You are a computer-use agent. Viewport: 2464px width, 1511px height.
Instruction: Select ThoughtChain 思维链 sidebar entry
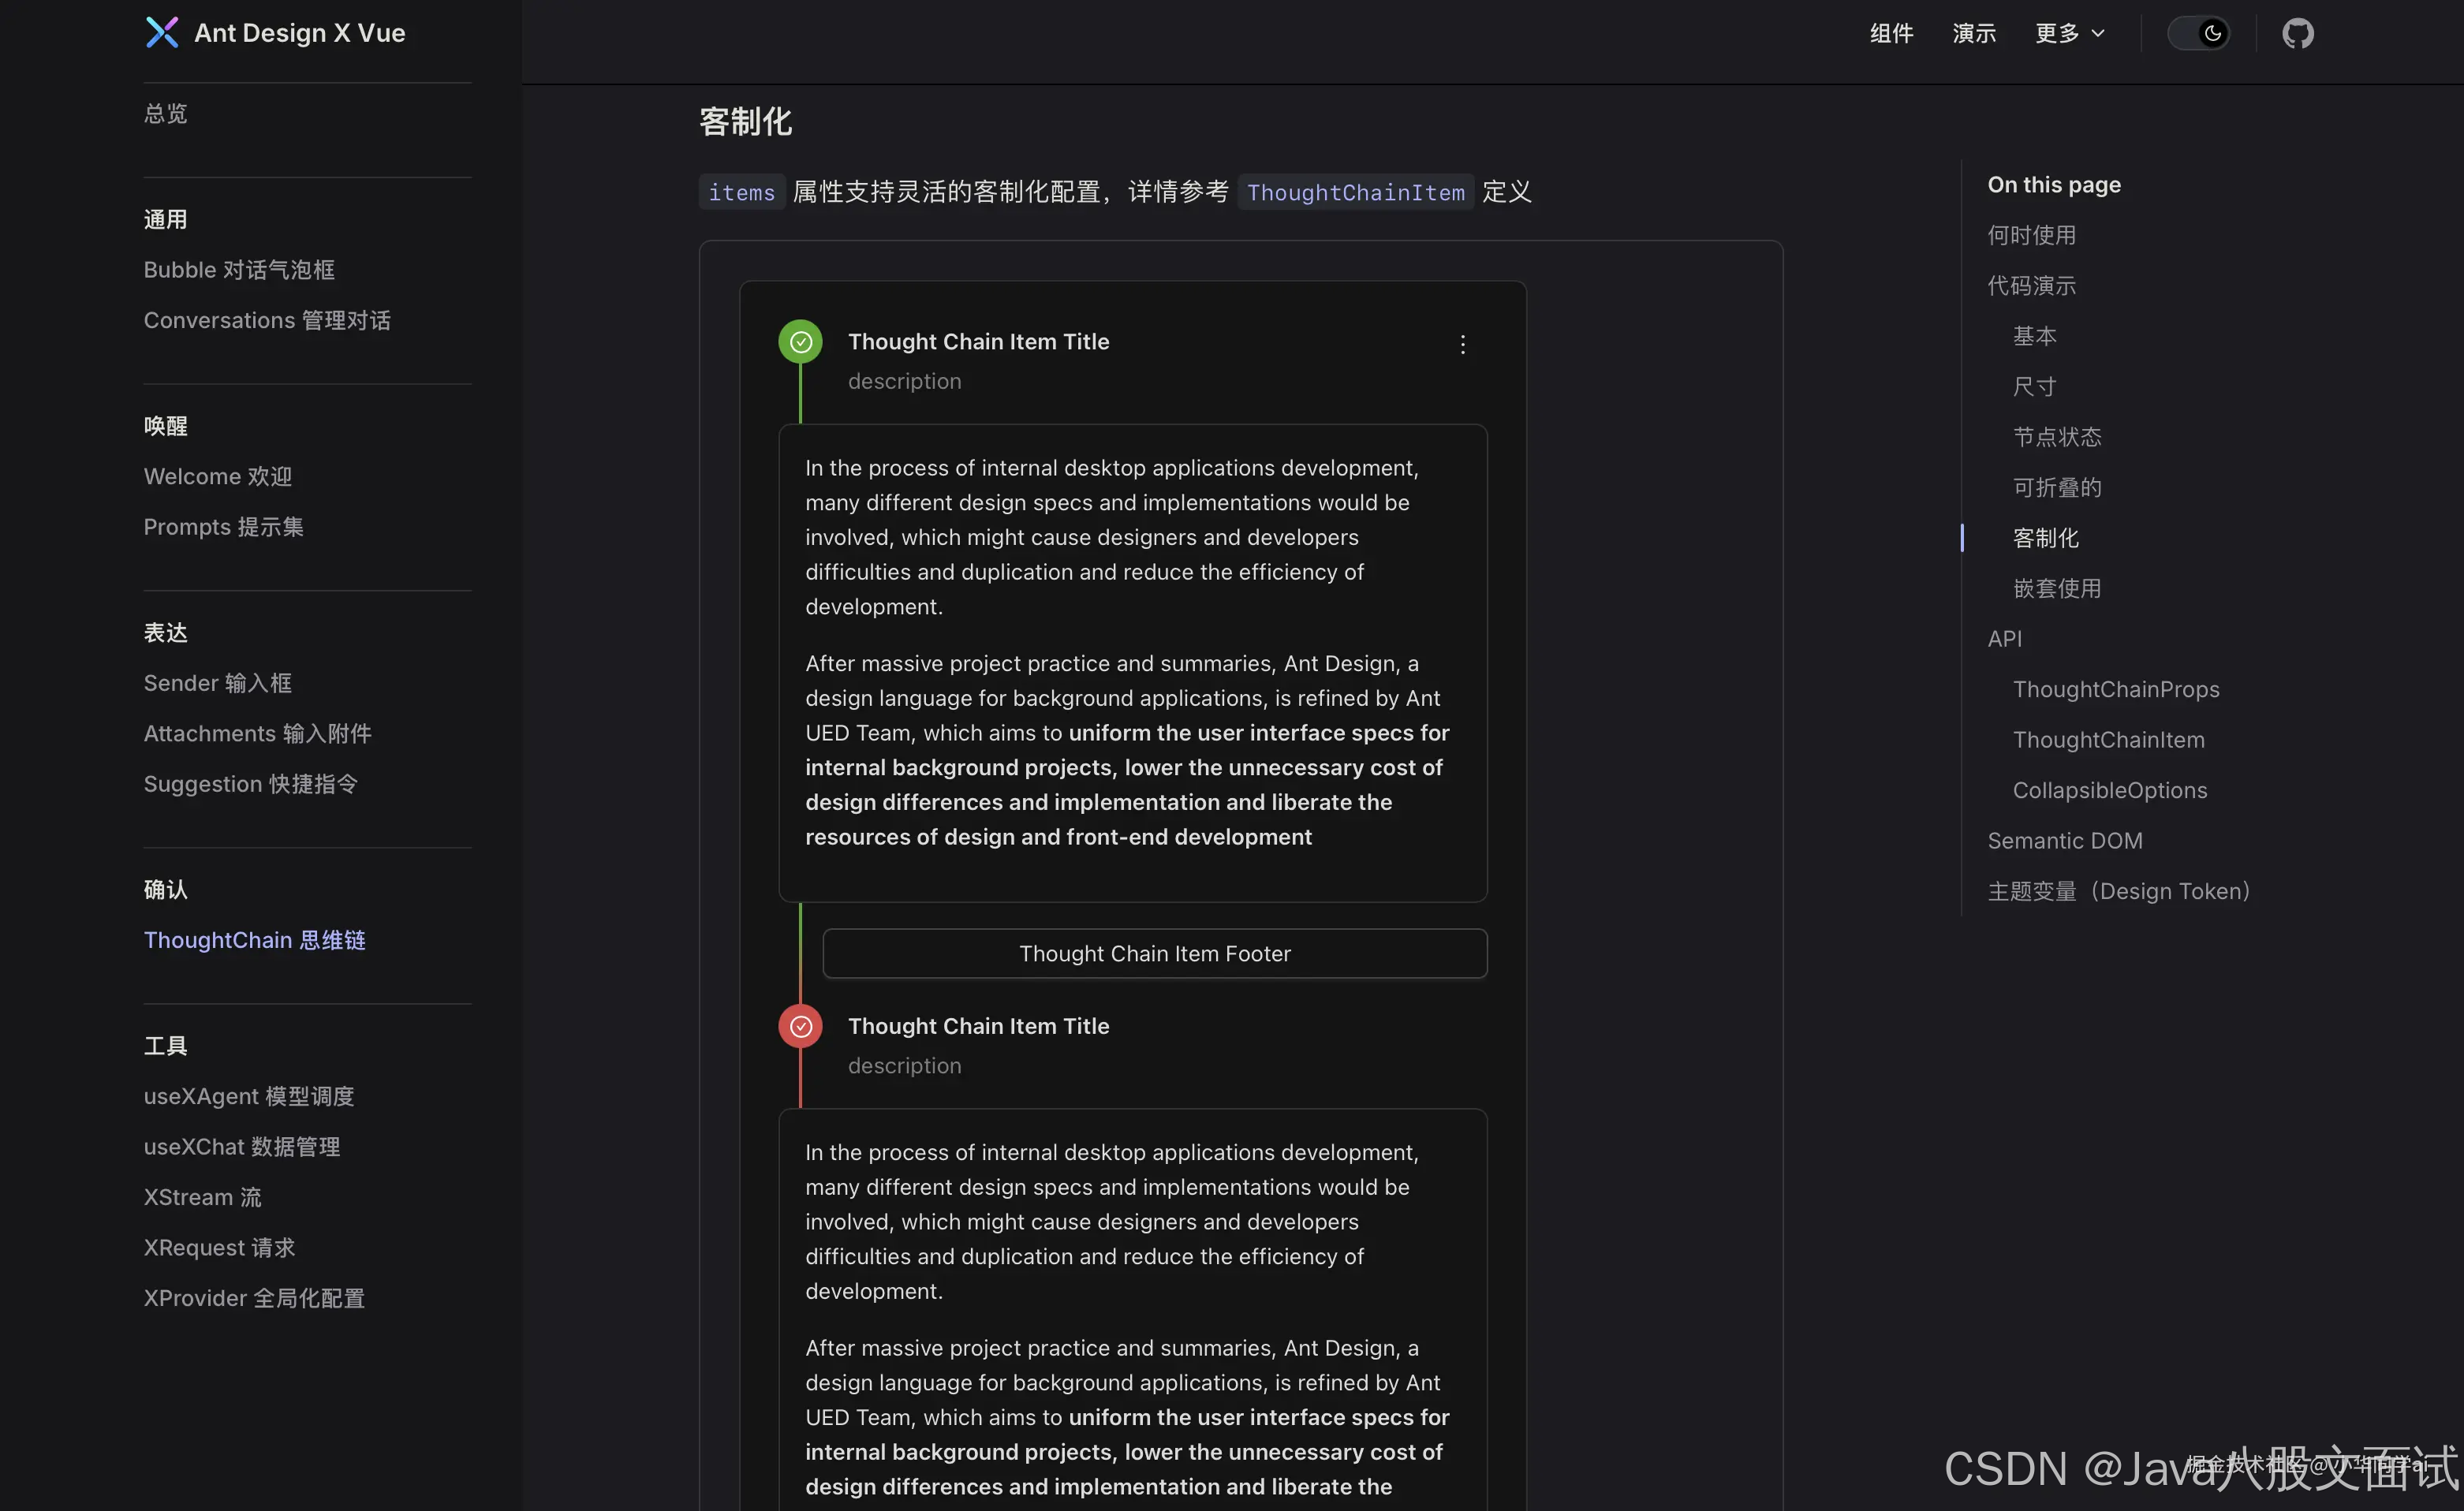255,940
